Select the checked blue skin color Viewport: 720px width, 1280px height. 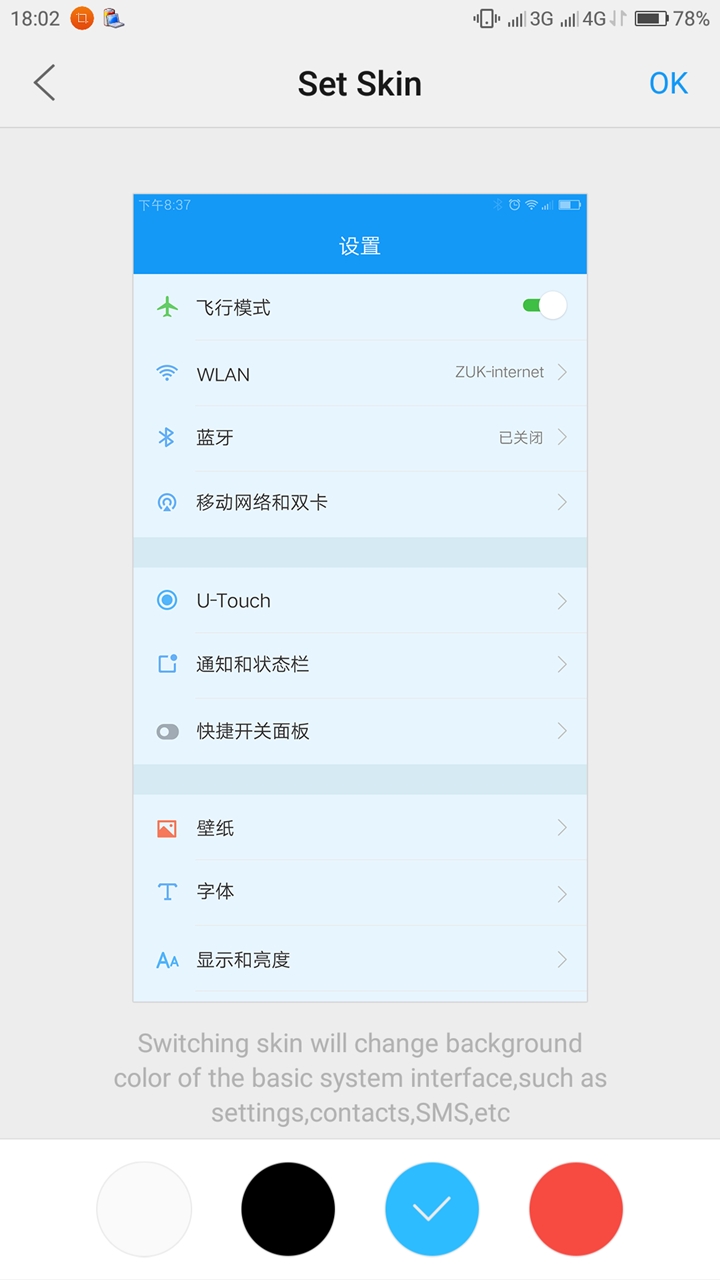click(x=432, y=1209)
